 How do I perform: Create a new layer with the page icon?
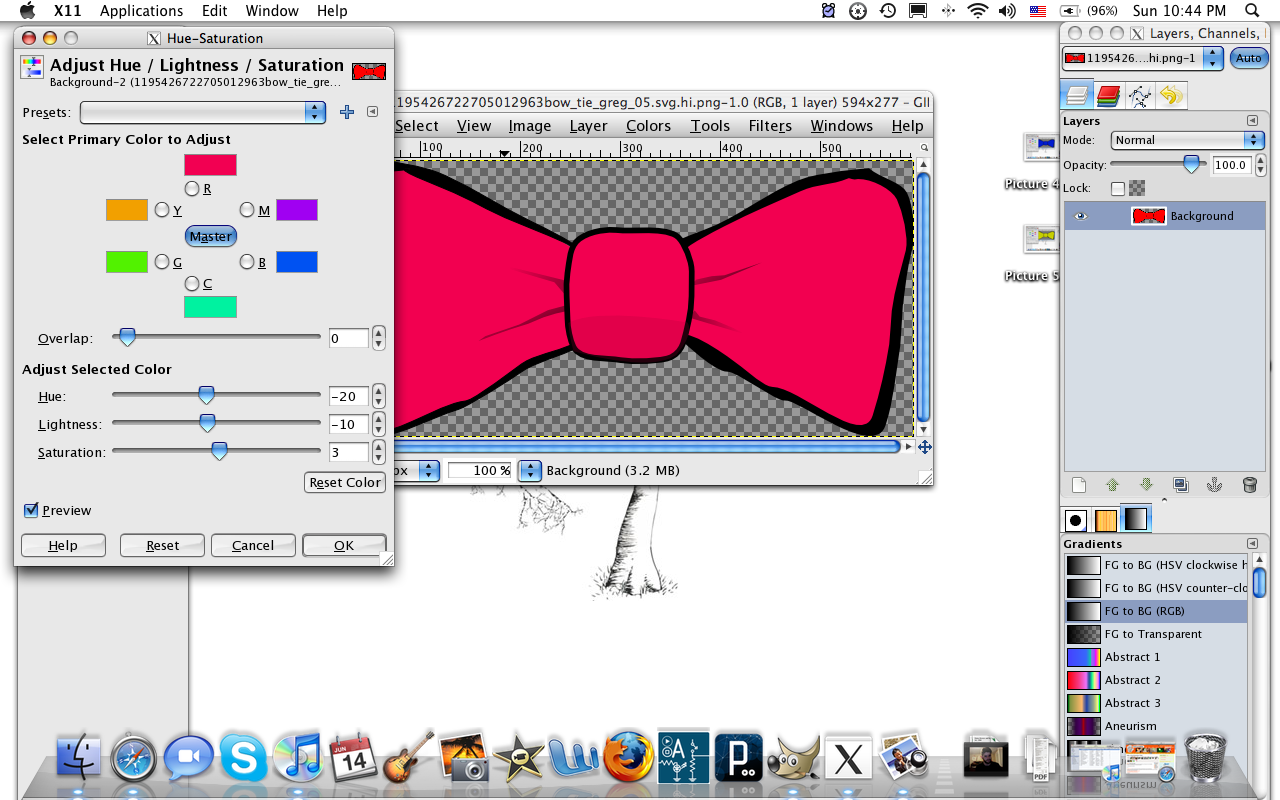coord(1078,485)
